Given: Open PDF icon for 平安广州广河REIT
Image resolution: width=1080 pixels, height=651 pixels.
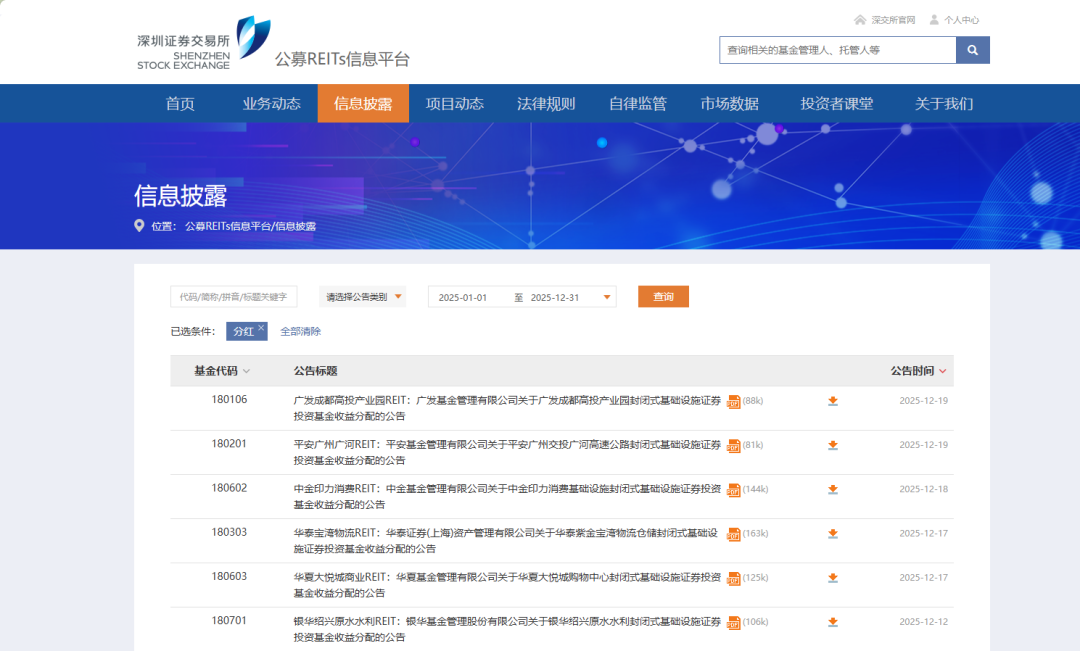Looking at the screenshot, I should 733,445.
